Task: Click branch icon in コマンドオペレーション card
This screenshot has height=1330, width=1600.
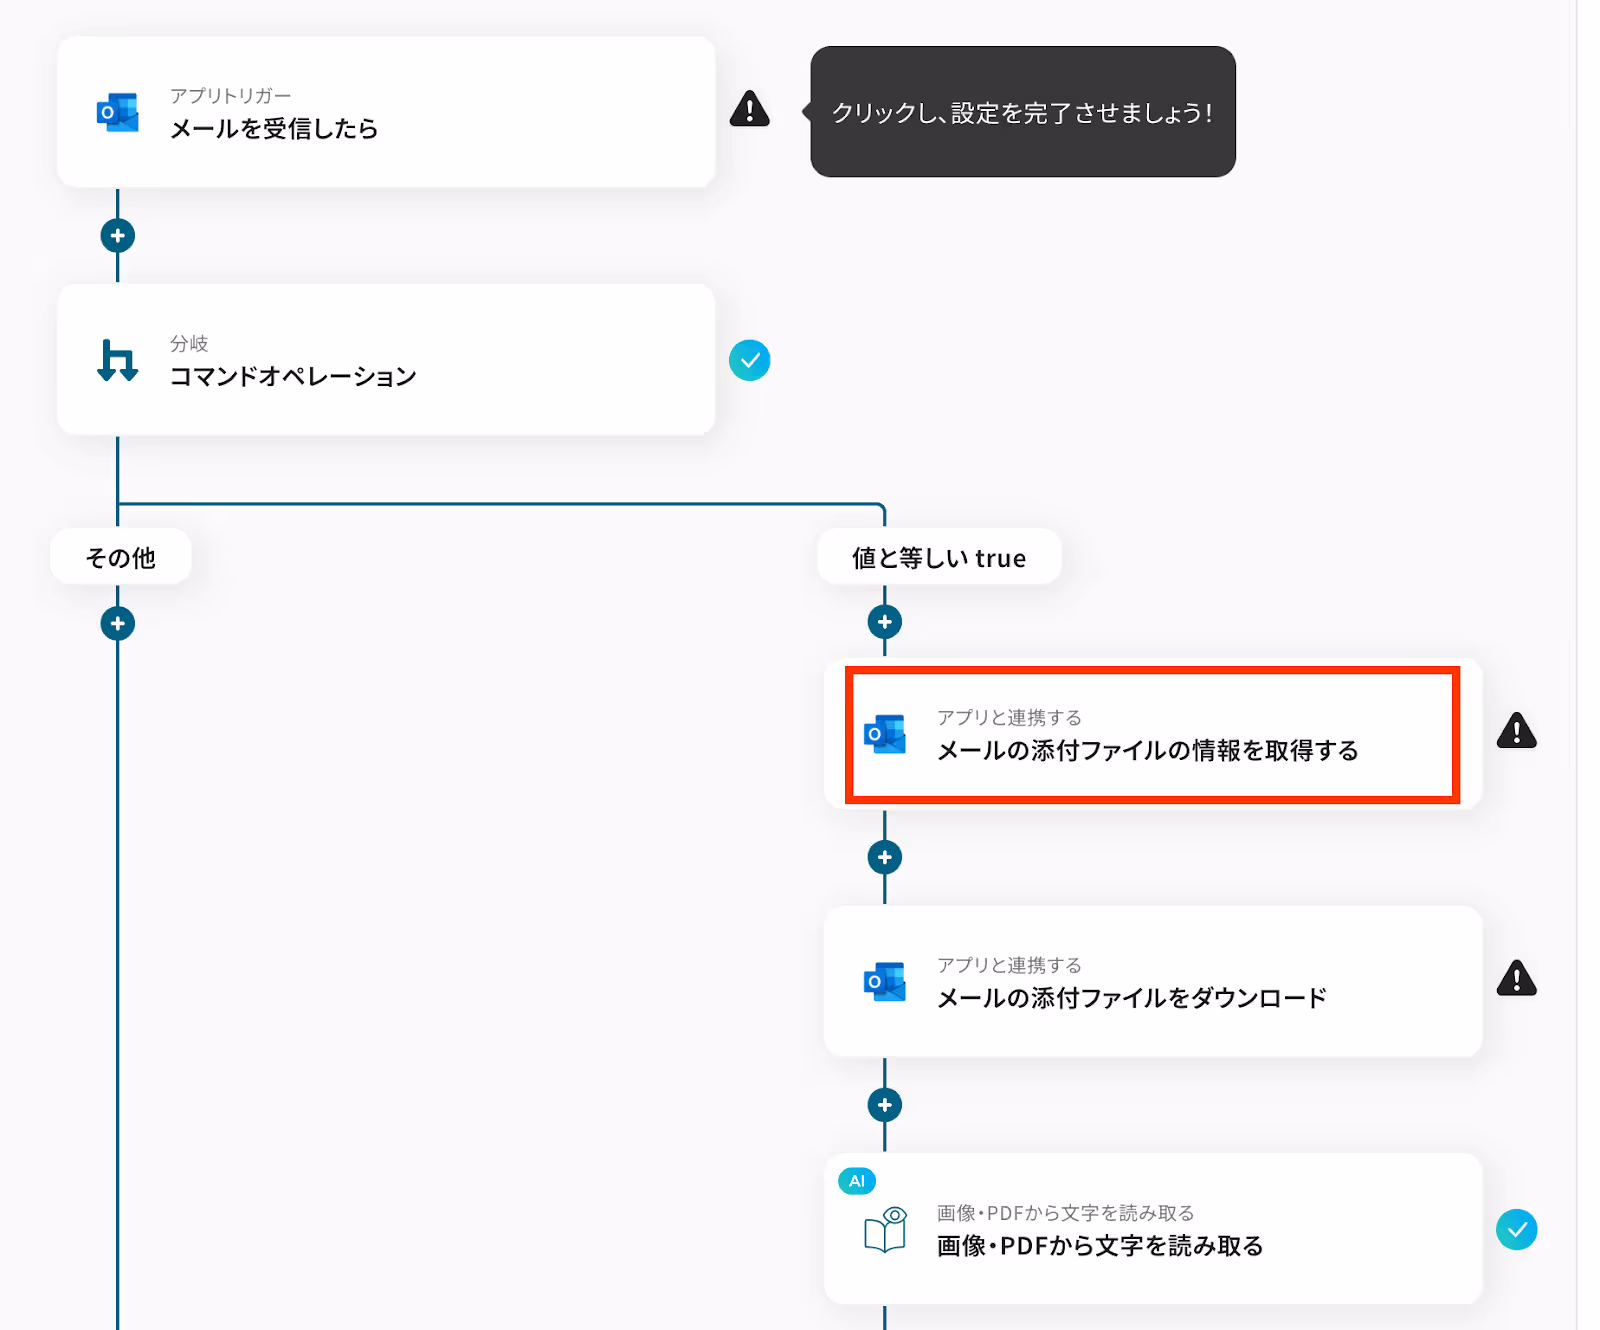Action: click(117, 360)
